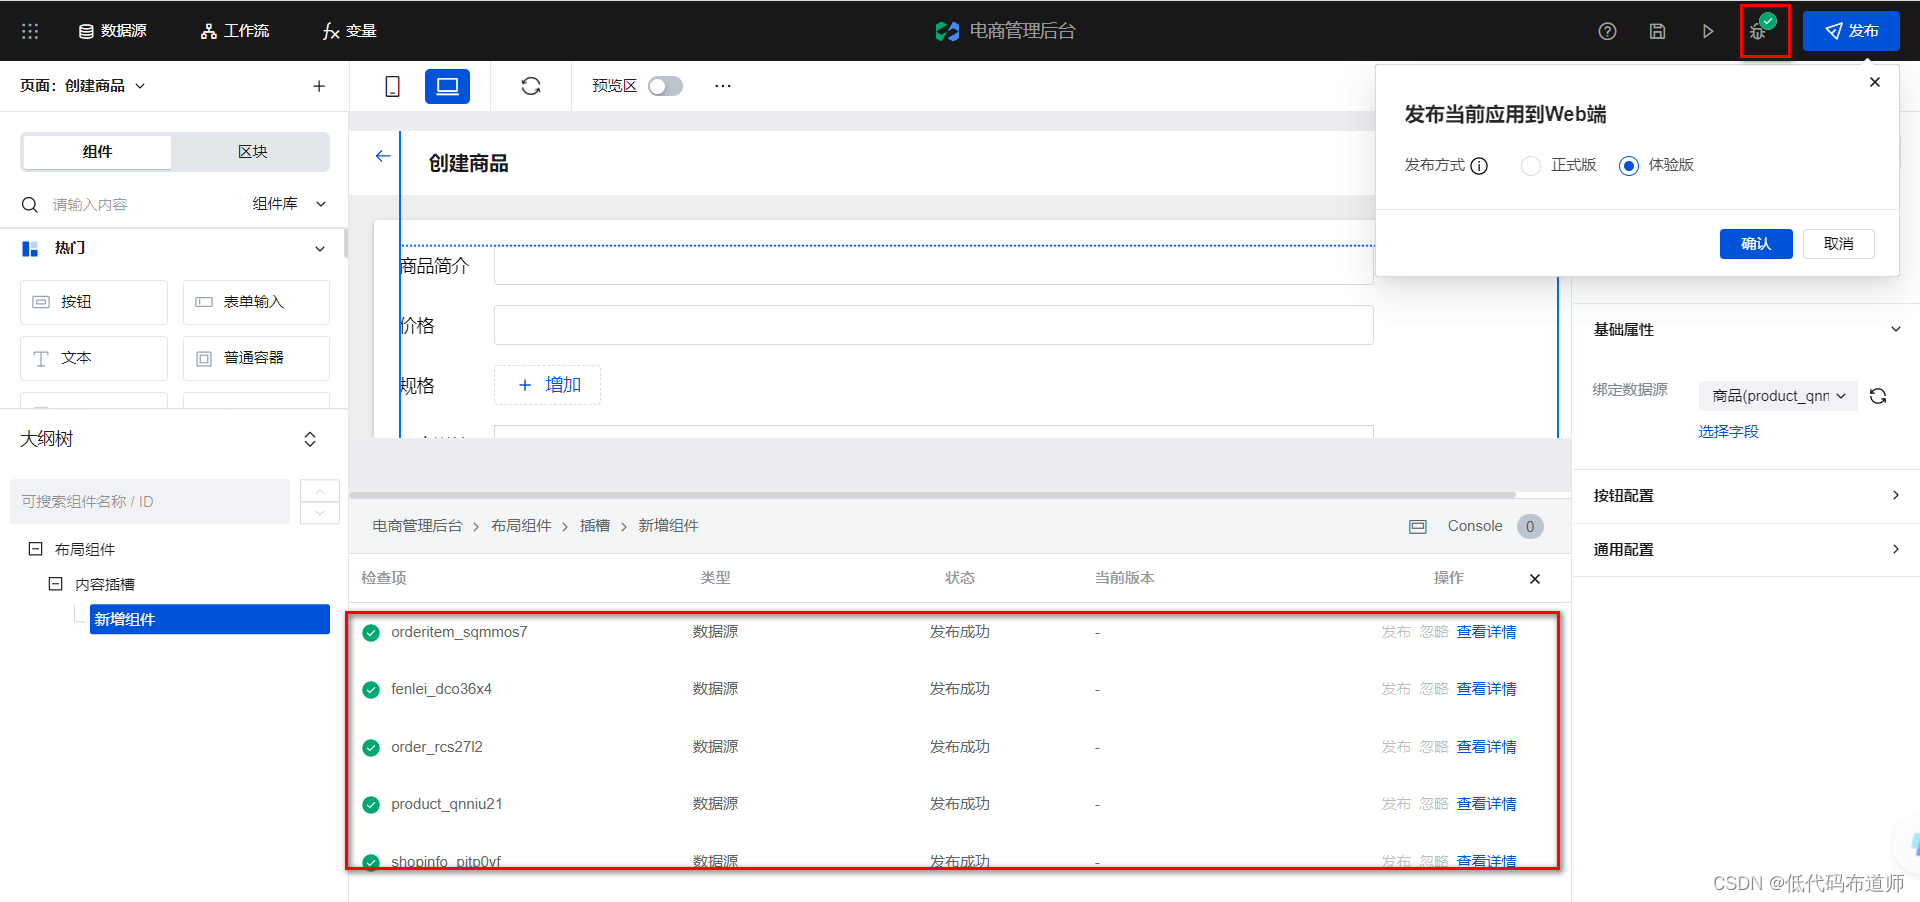Open the Console panel

click(1475, 526)
